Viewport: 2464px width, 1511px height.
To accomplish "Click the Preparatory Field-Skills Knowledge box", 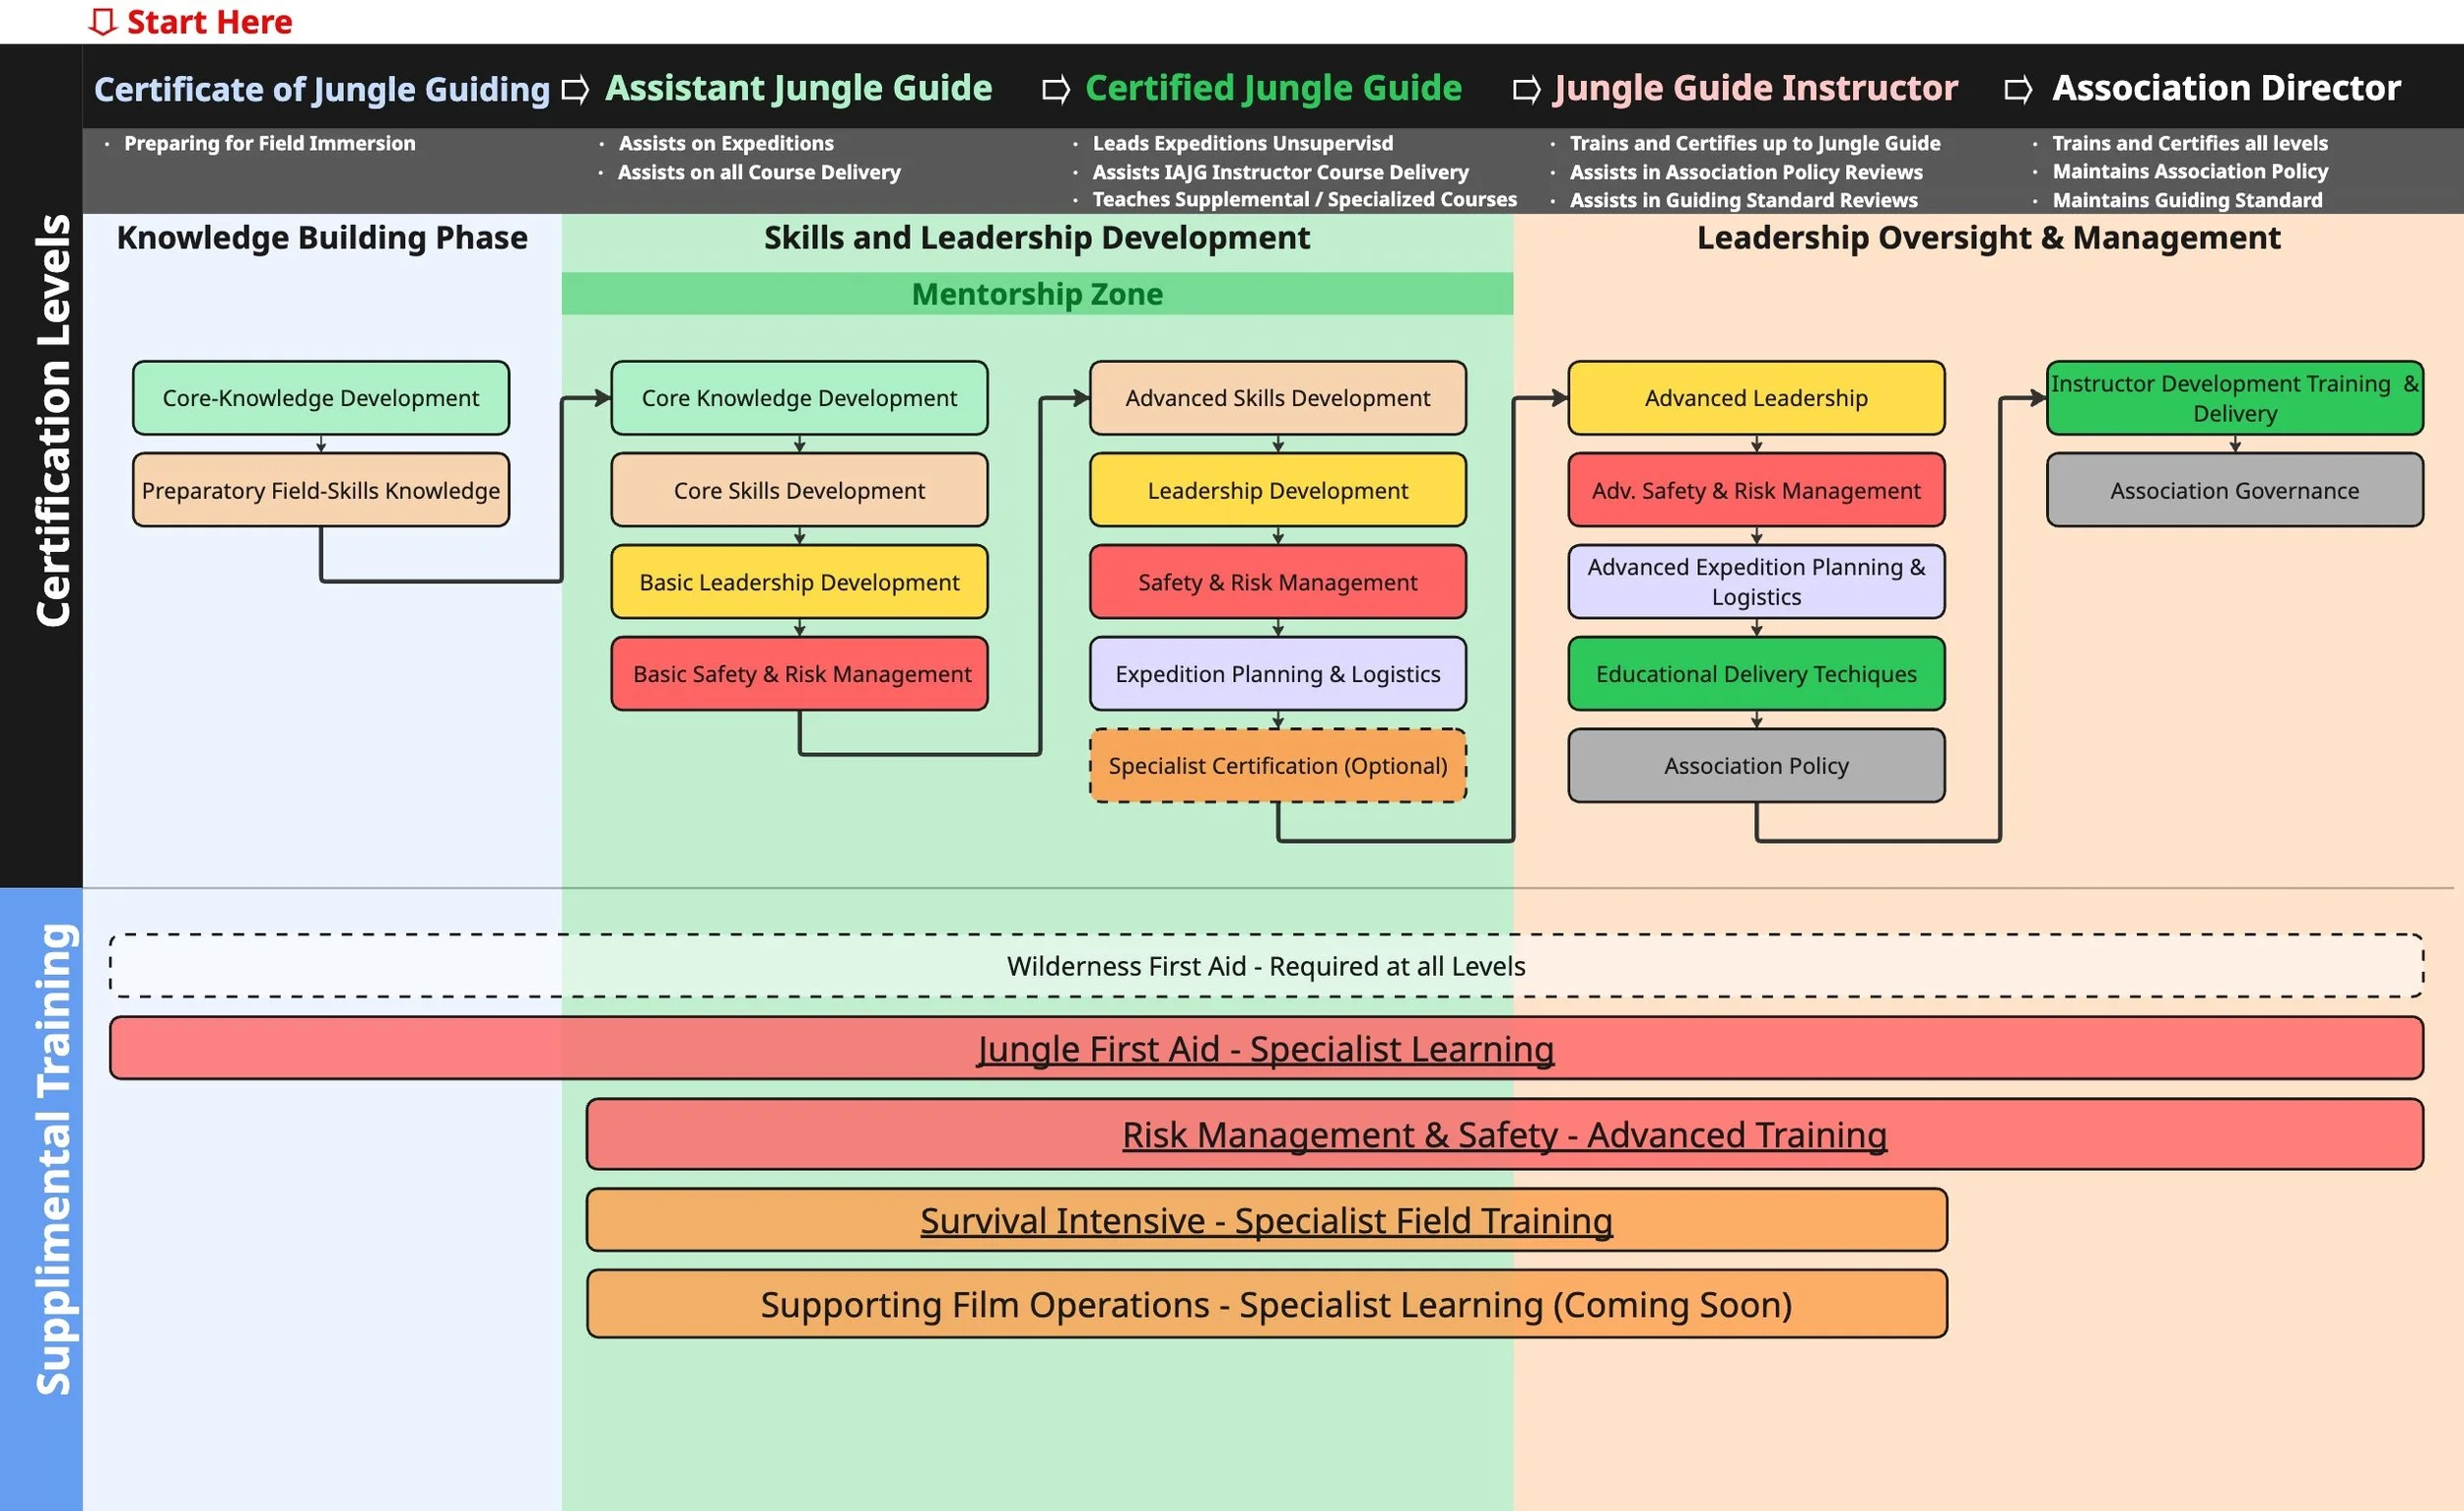I will coord(321,490).
